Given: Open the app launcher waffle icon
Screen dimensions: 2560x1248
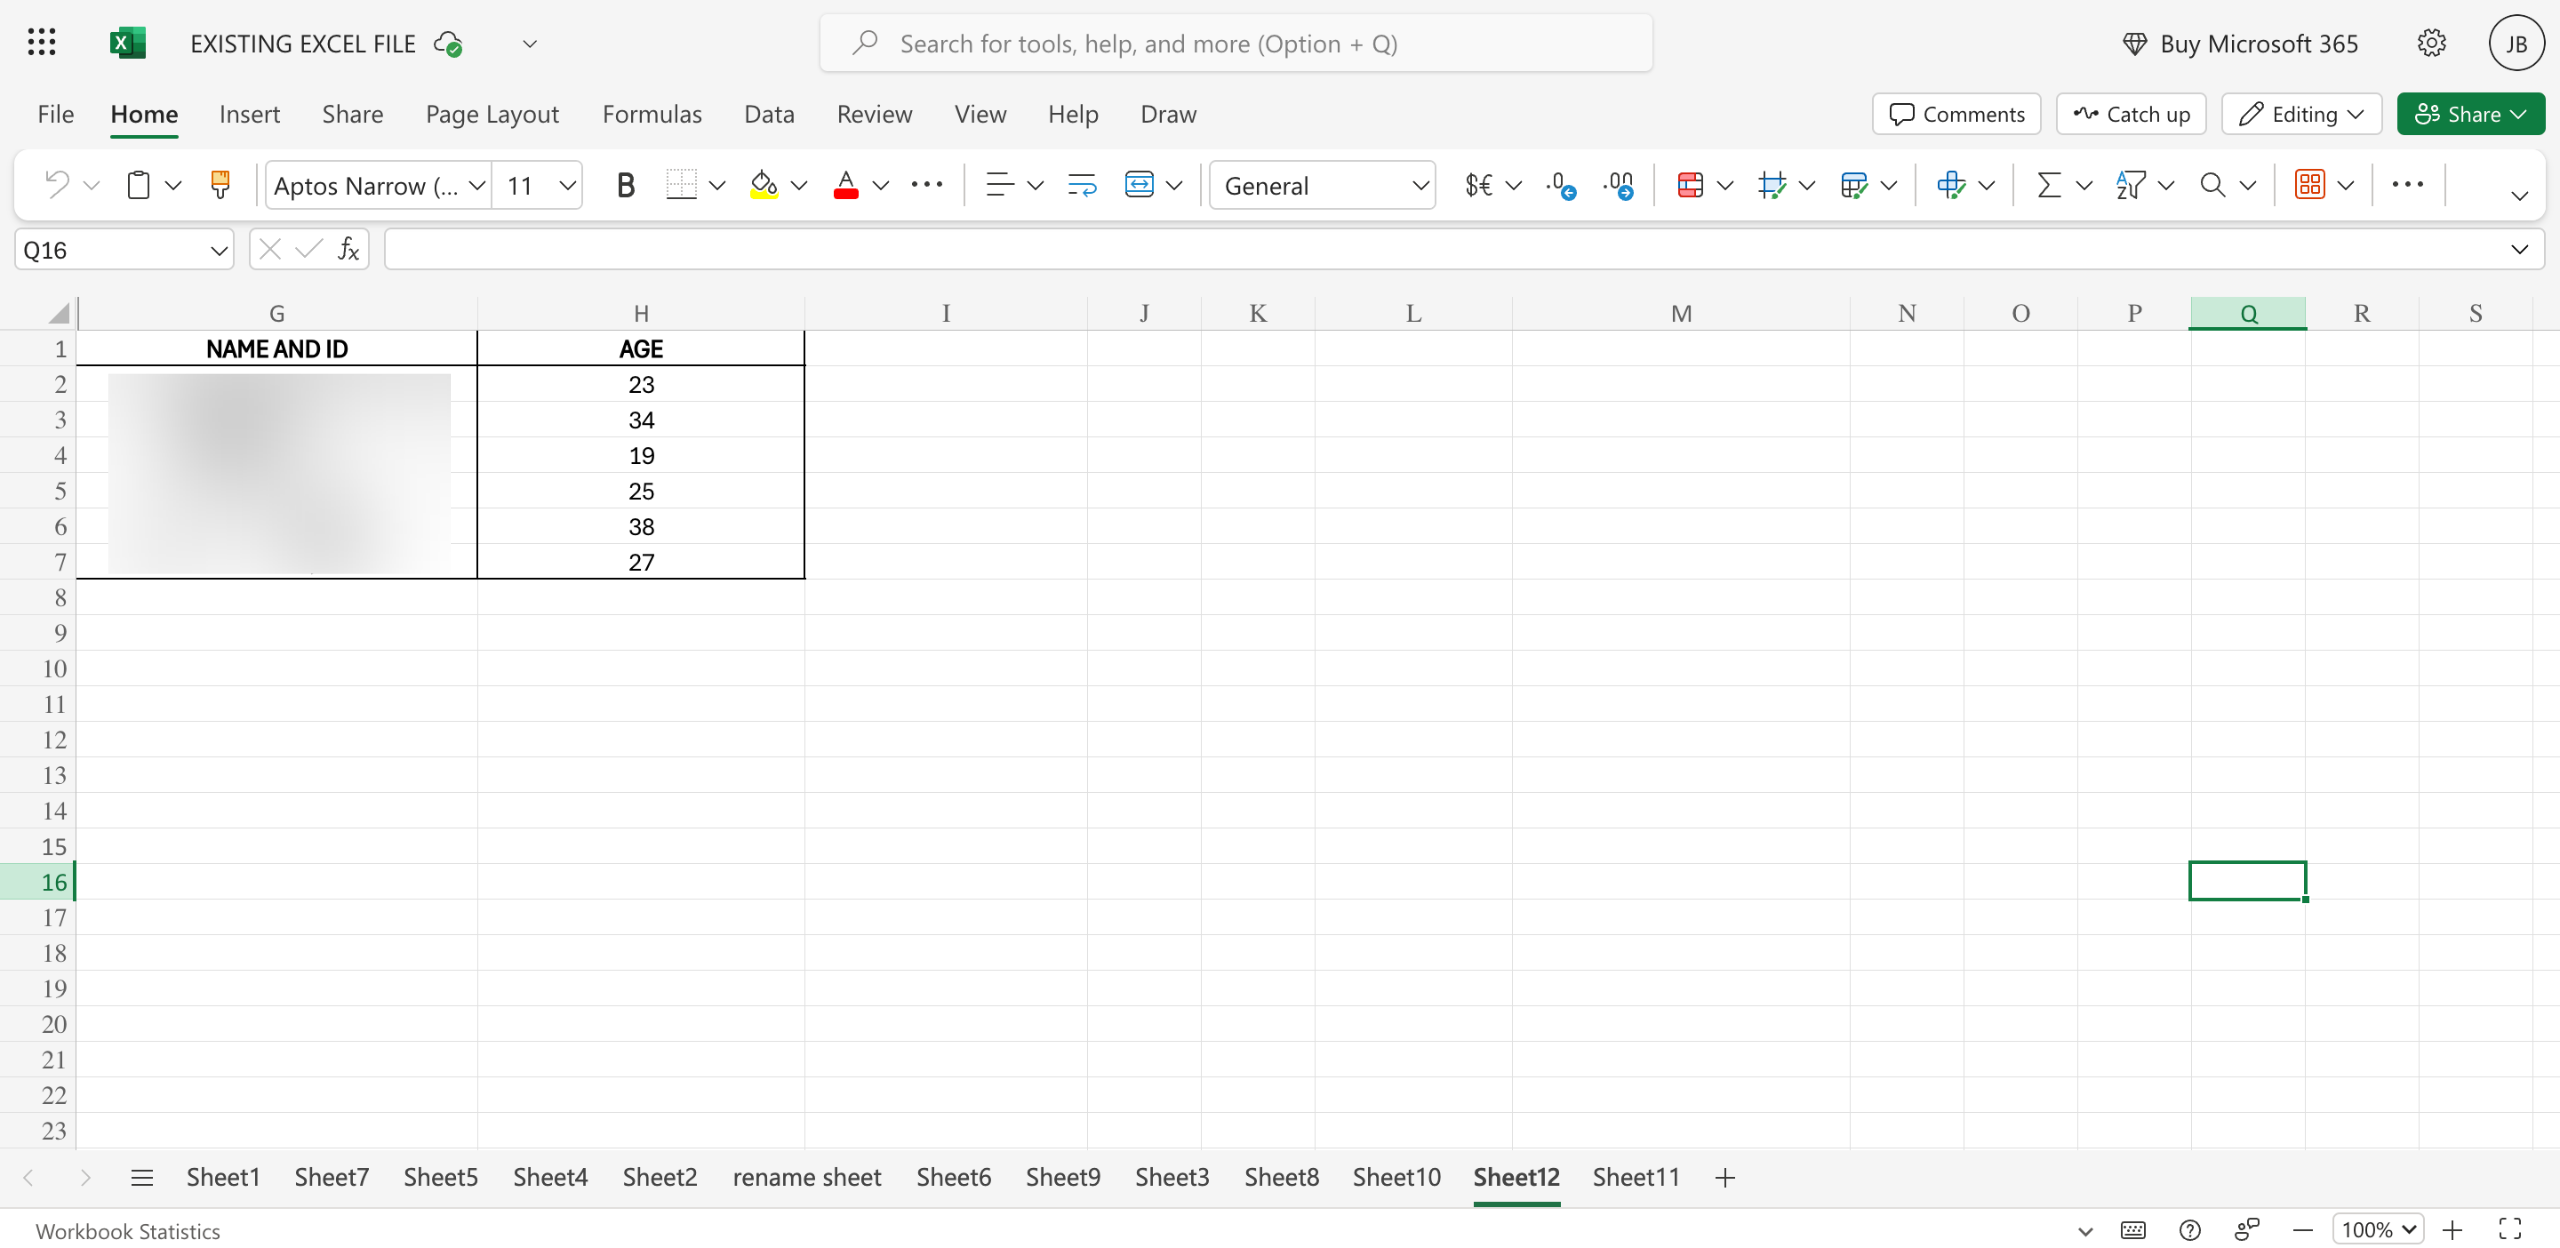Looking at the screenshot, I should [42, 43].
